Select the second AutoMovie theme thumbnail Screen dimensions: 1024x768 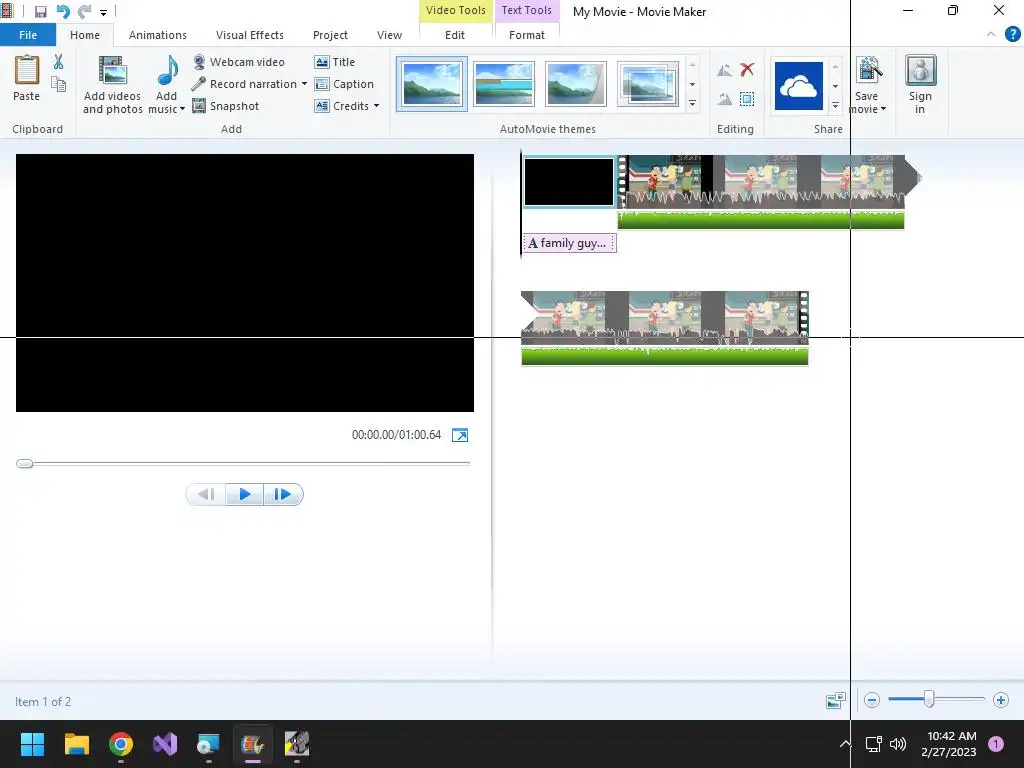[x=504, y=84]
